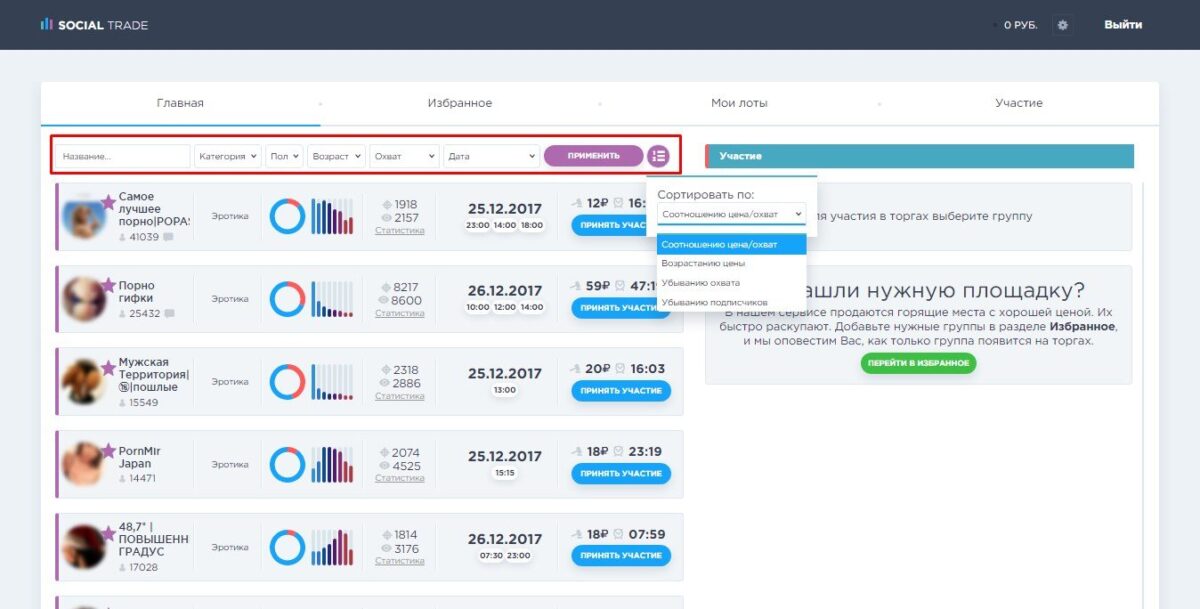Toggle favorite star on the 25432 subscribers group

(x=108, y=285)
